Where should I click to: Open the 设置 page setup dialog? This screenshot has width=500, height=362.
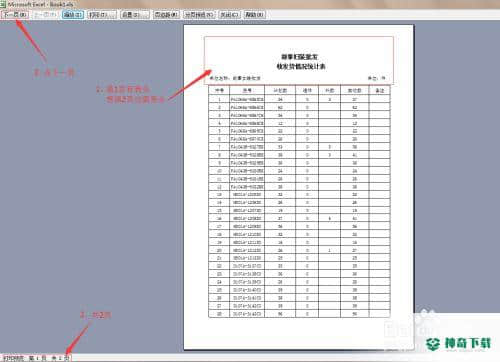(x=134, y=15)
